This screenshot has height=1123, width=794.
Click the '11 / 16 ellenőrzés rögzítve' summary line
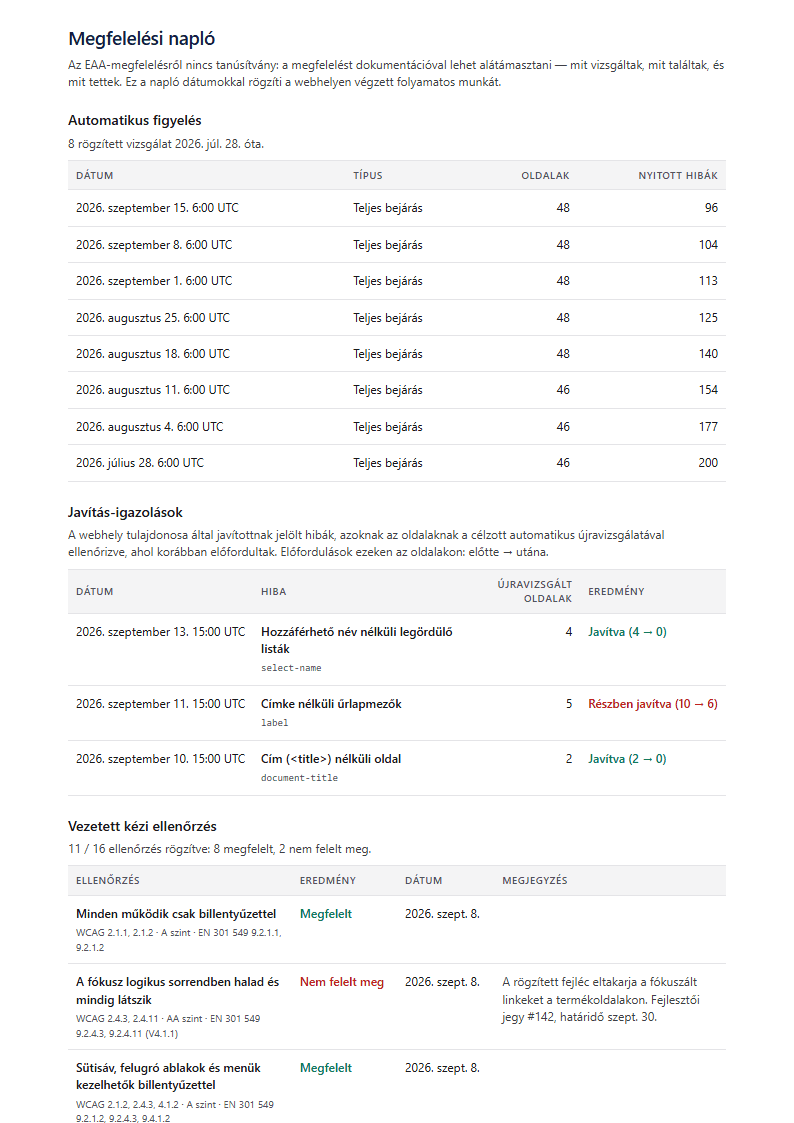click(x=220, y=849)
